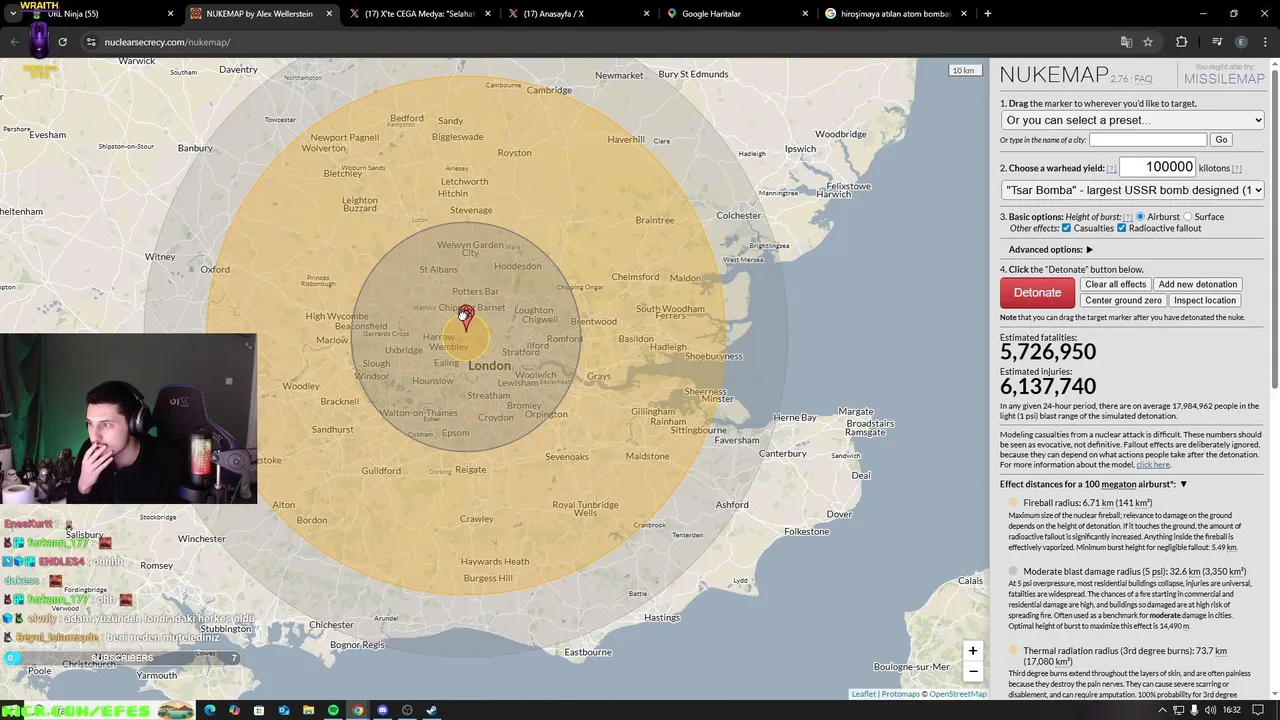The image size is (1280, 720).
Task: Open the media control icon in toolbar
Action: (1217, 42)
